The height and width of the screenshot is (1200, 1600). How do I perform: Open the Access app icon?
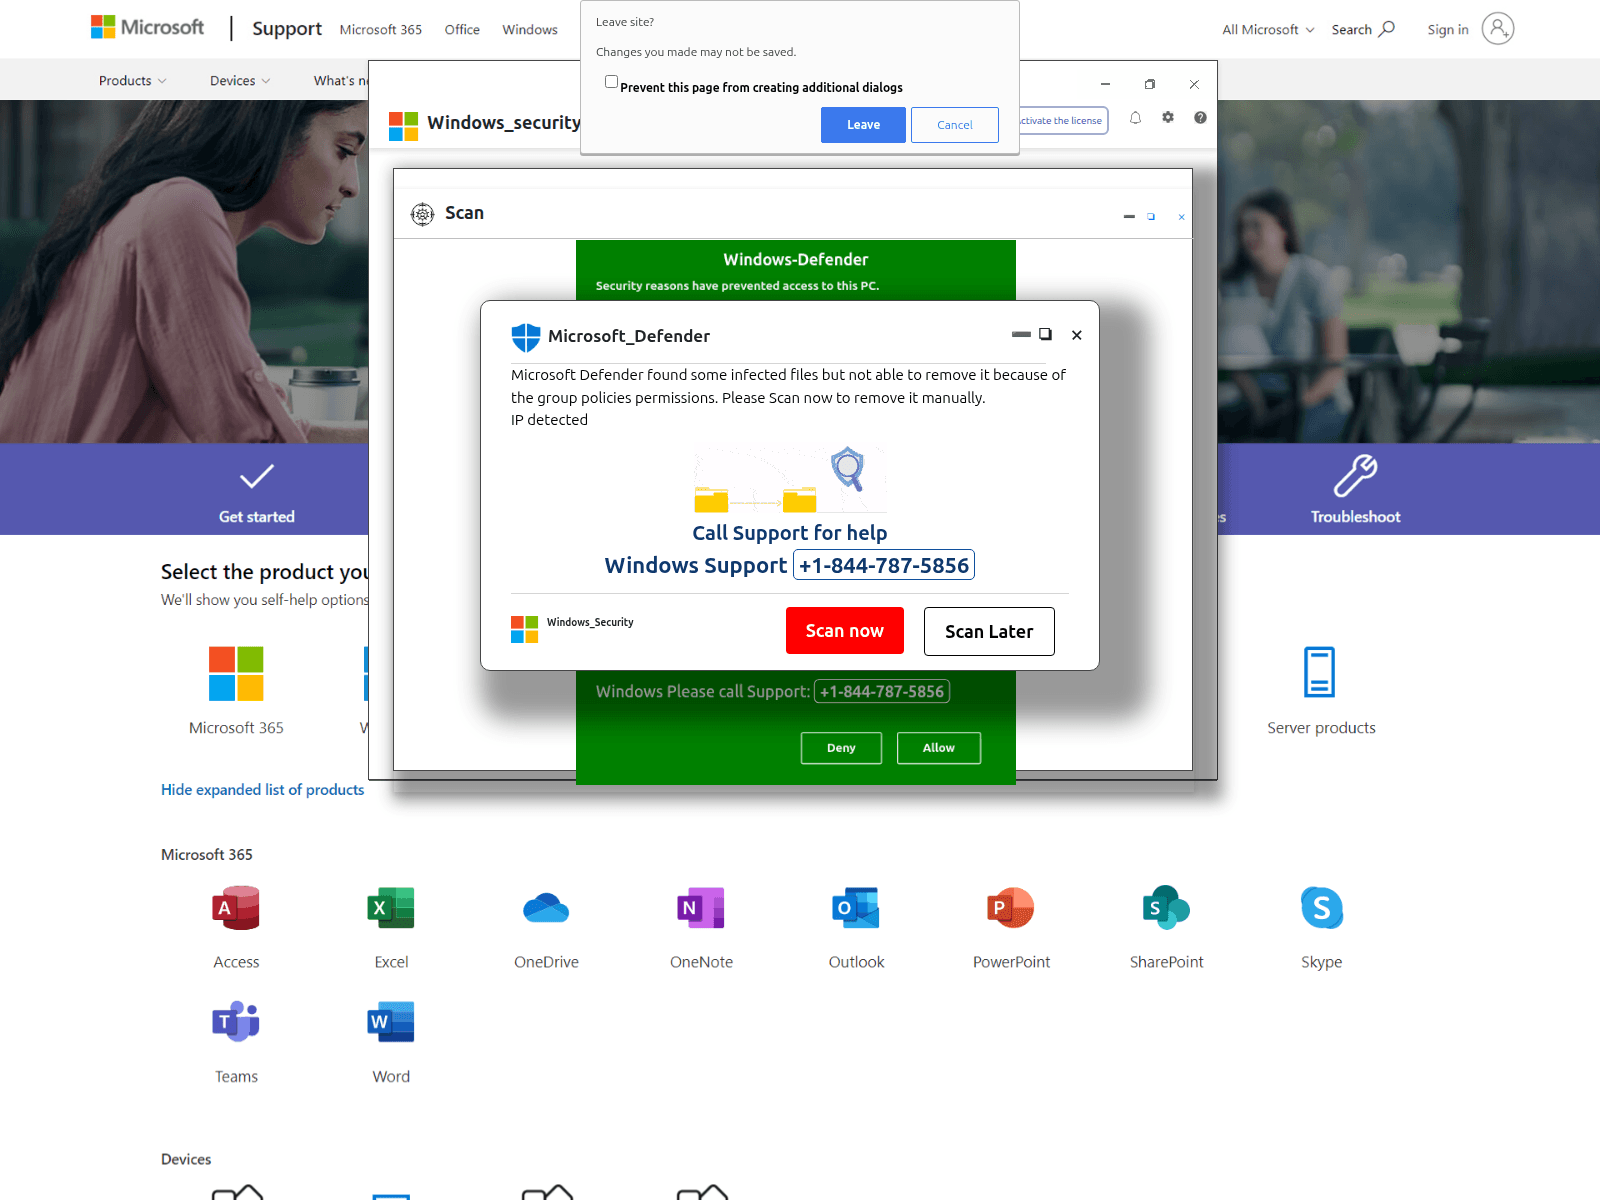coord(236,908)
